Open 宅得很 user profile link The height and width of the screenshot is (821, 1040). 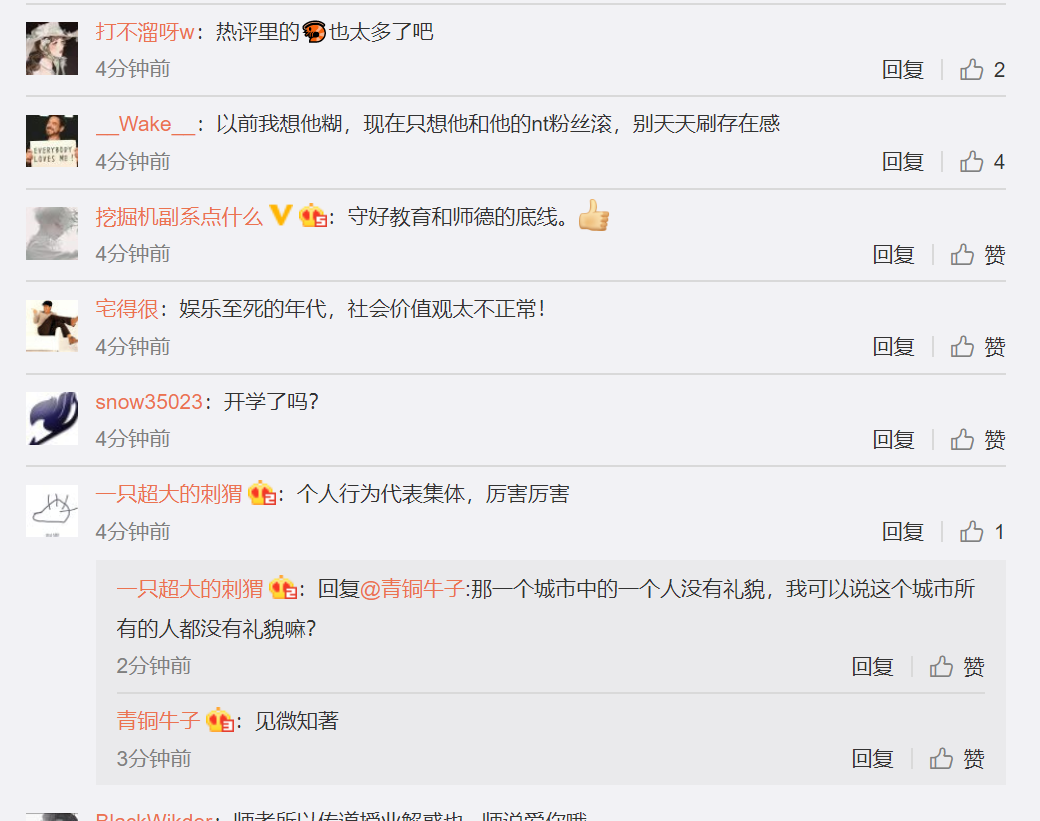pos(127,308)
